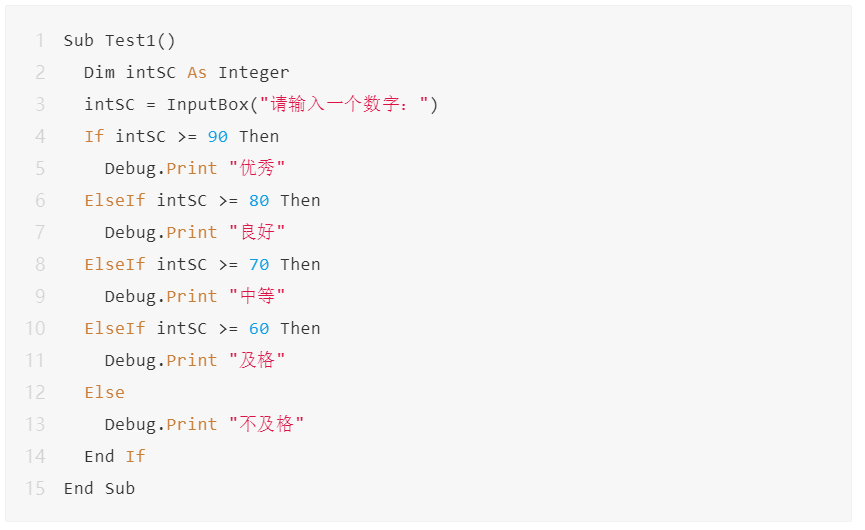Click line number 10 in the gutter
This screenshot has height=530, width=865.
pyautogui.click(x=35, y=328)
